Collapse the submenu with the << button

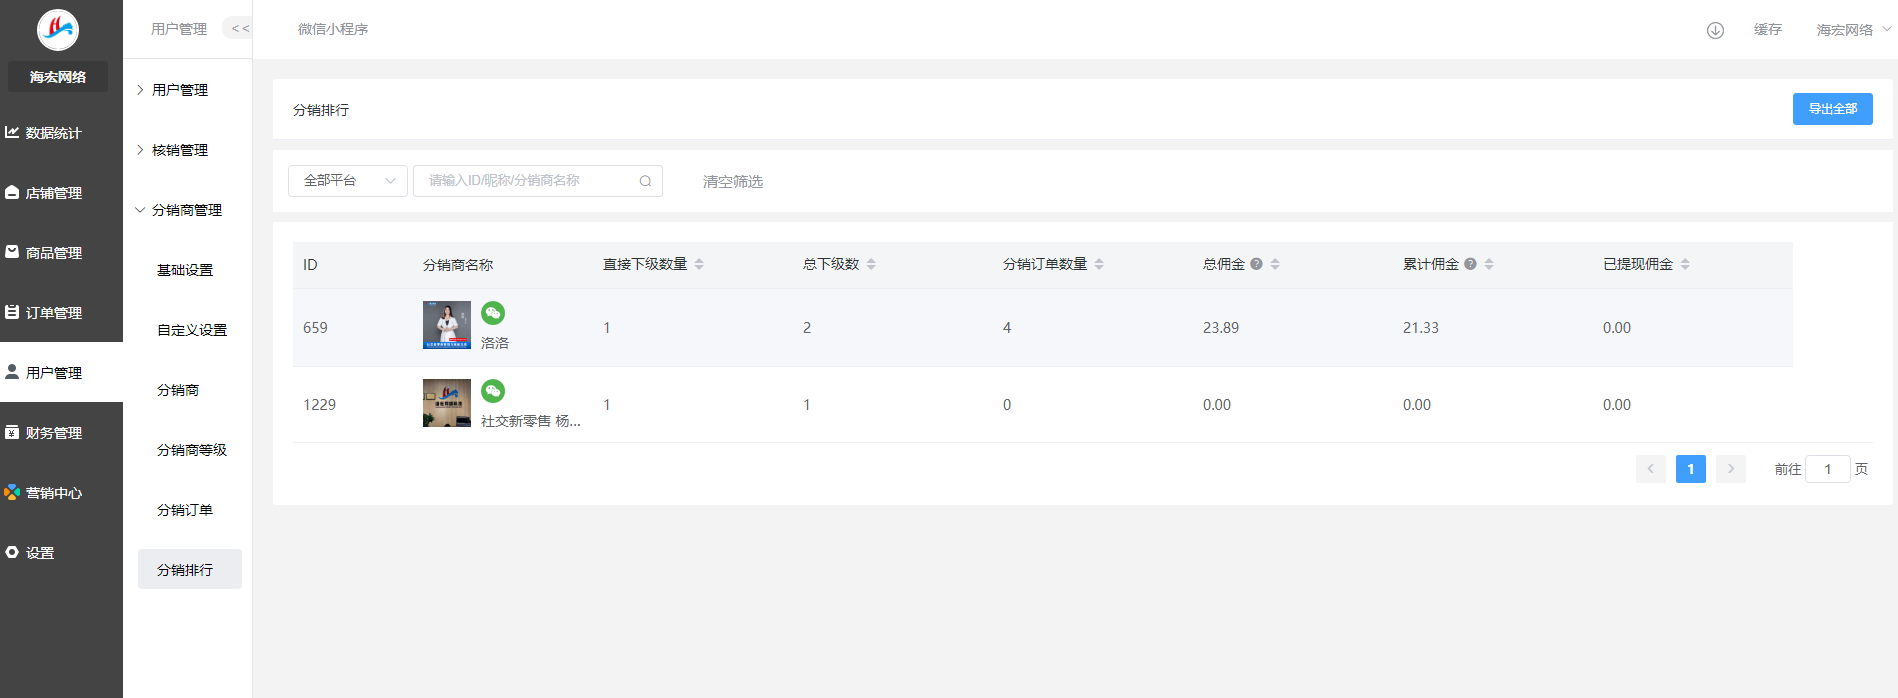tap(239, 29)
